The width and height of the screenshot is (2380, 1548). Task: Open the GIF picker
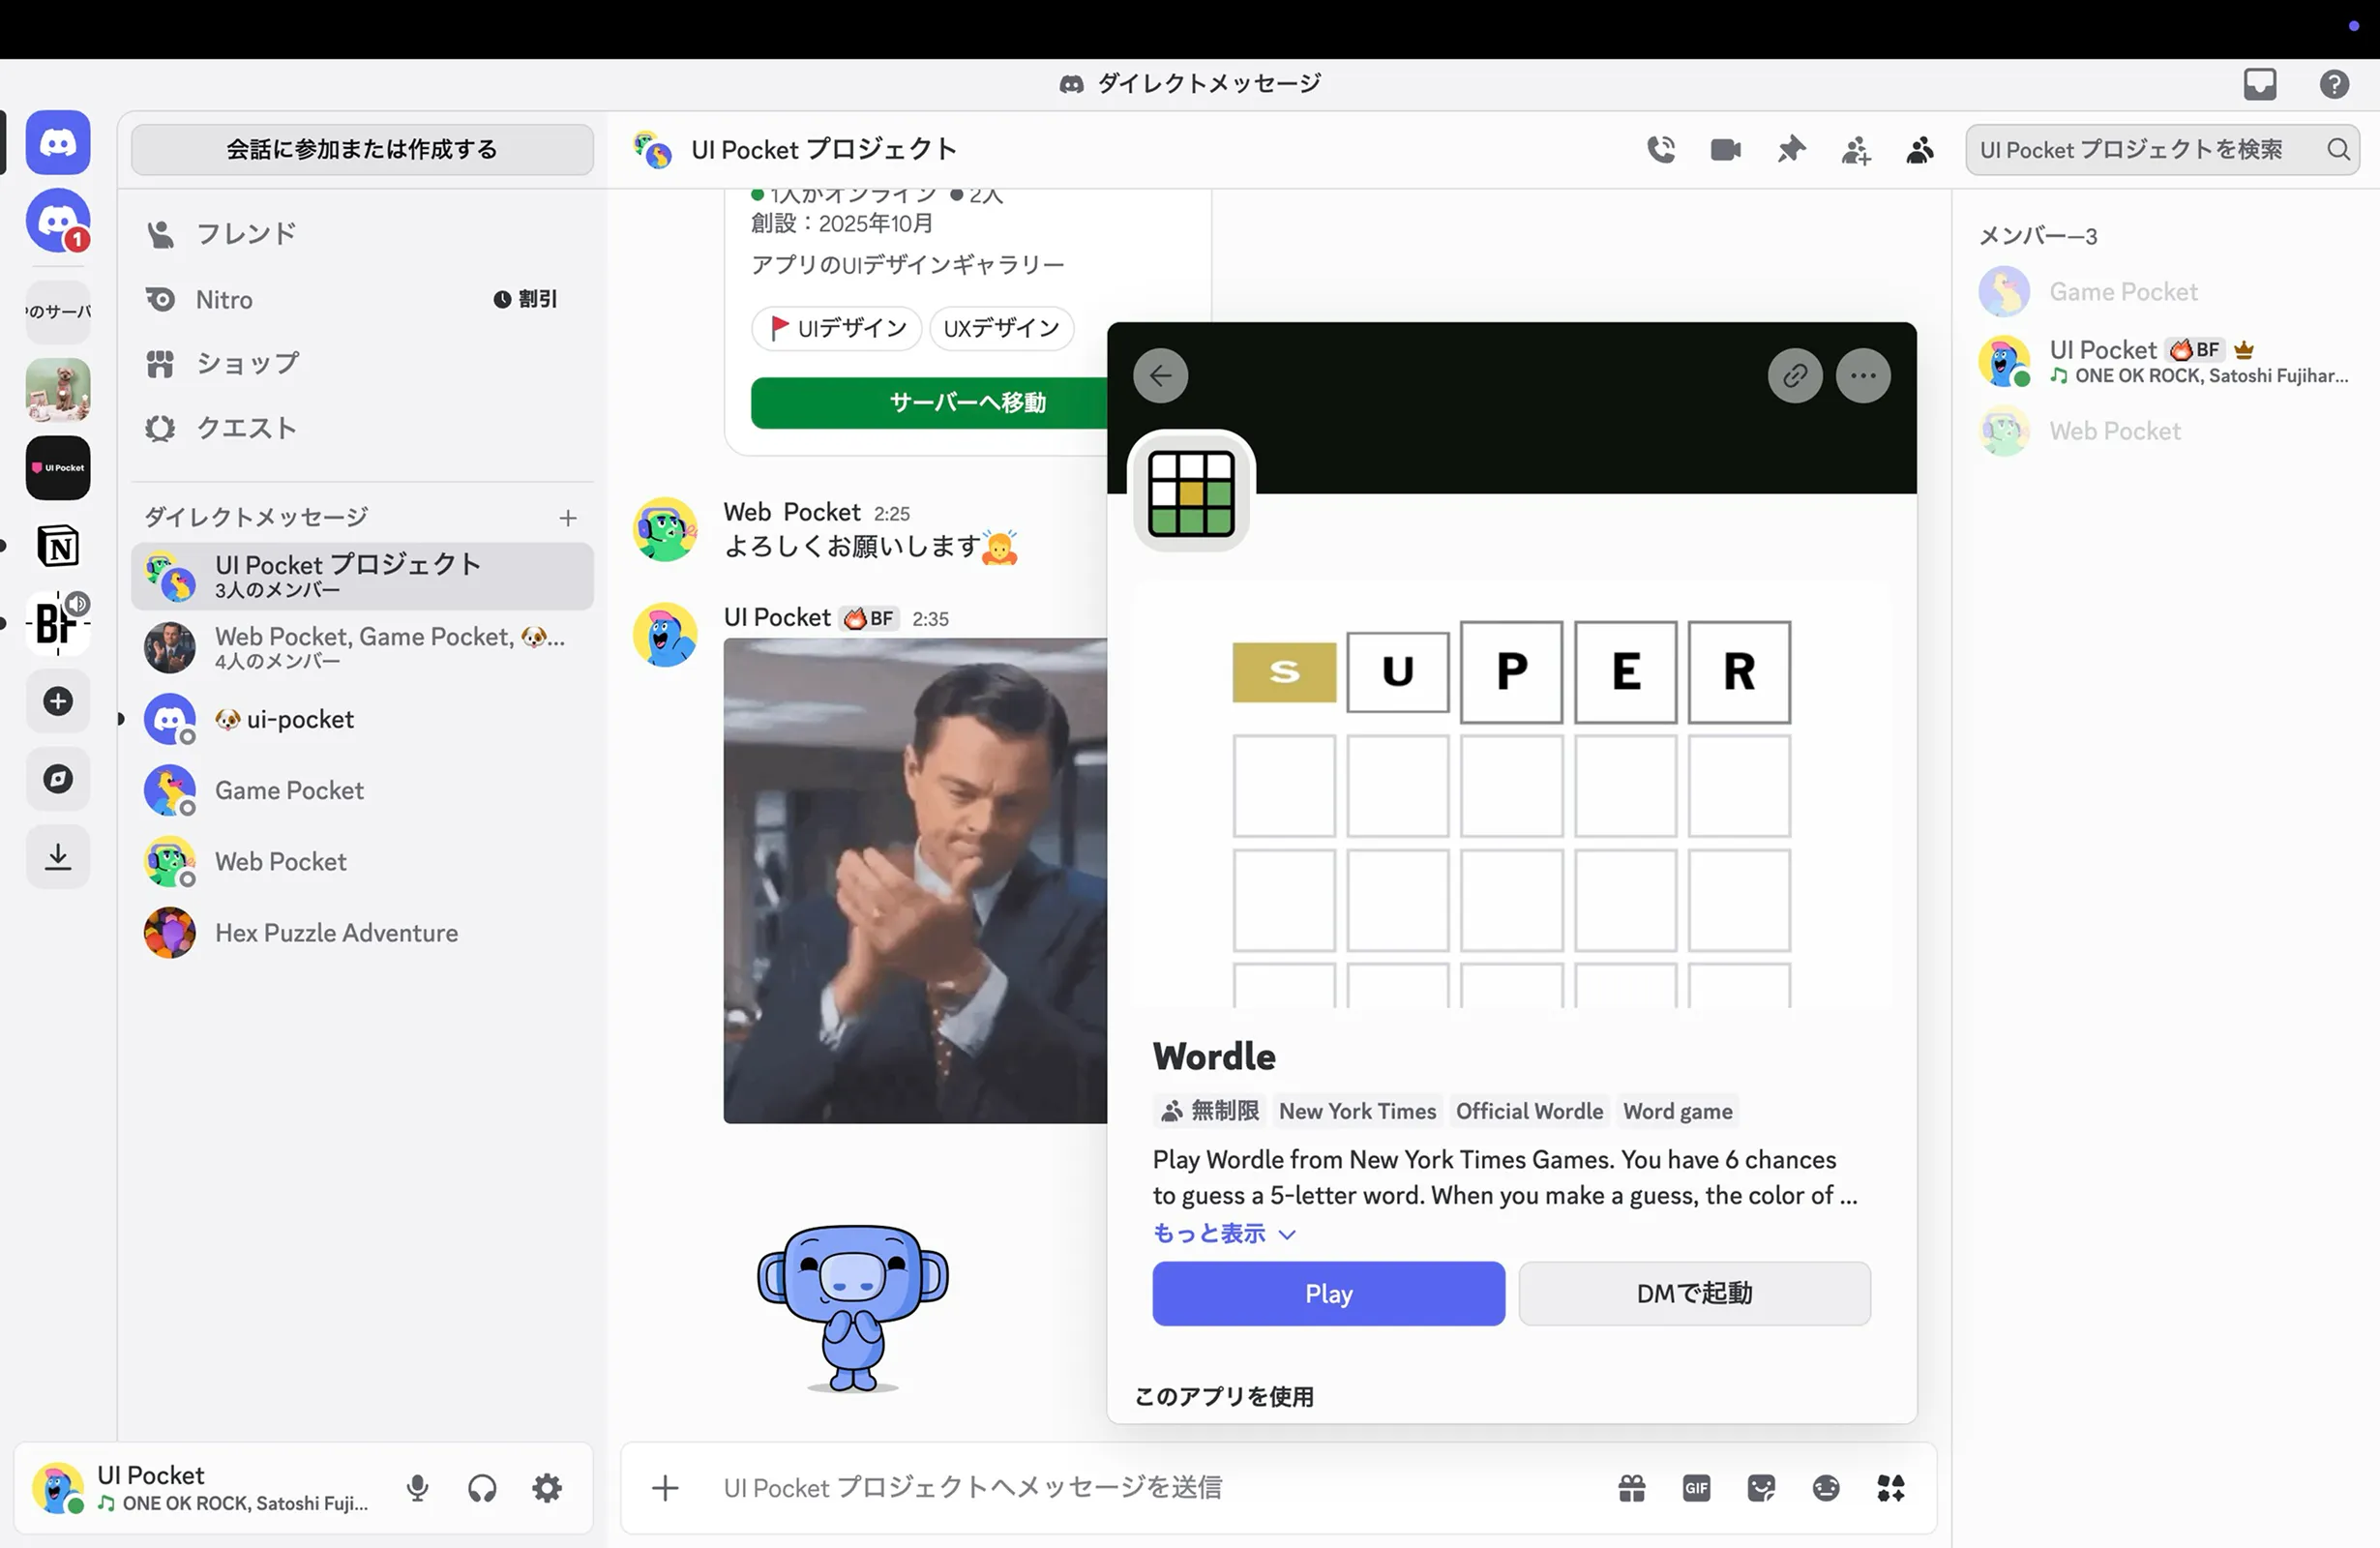(1696, 1488)
